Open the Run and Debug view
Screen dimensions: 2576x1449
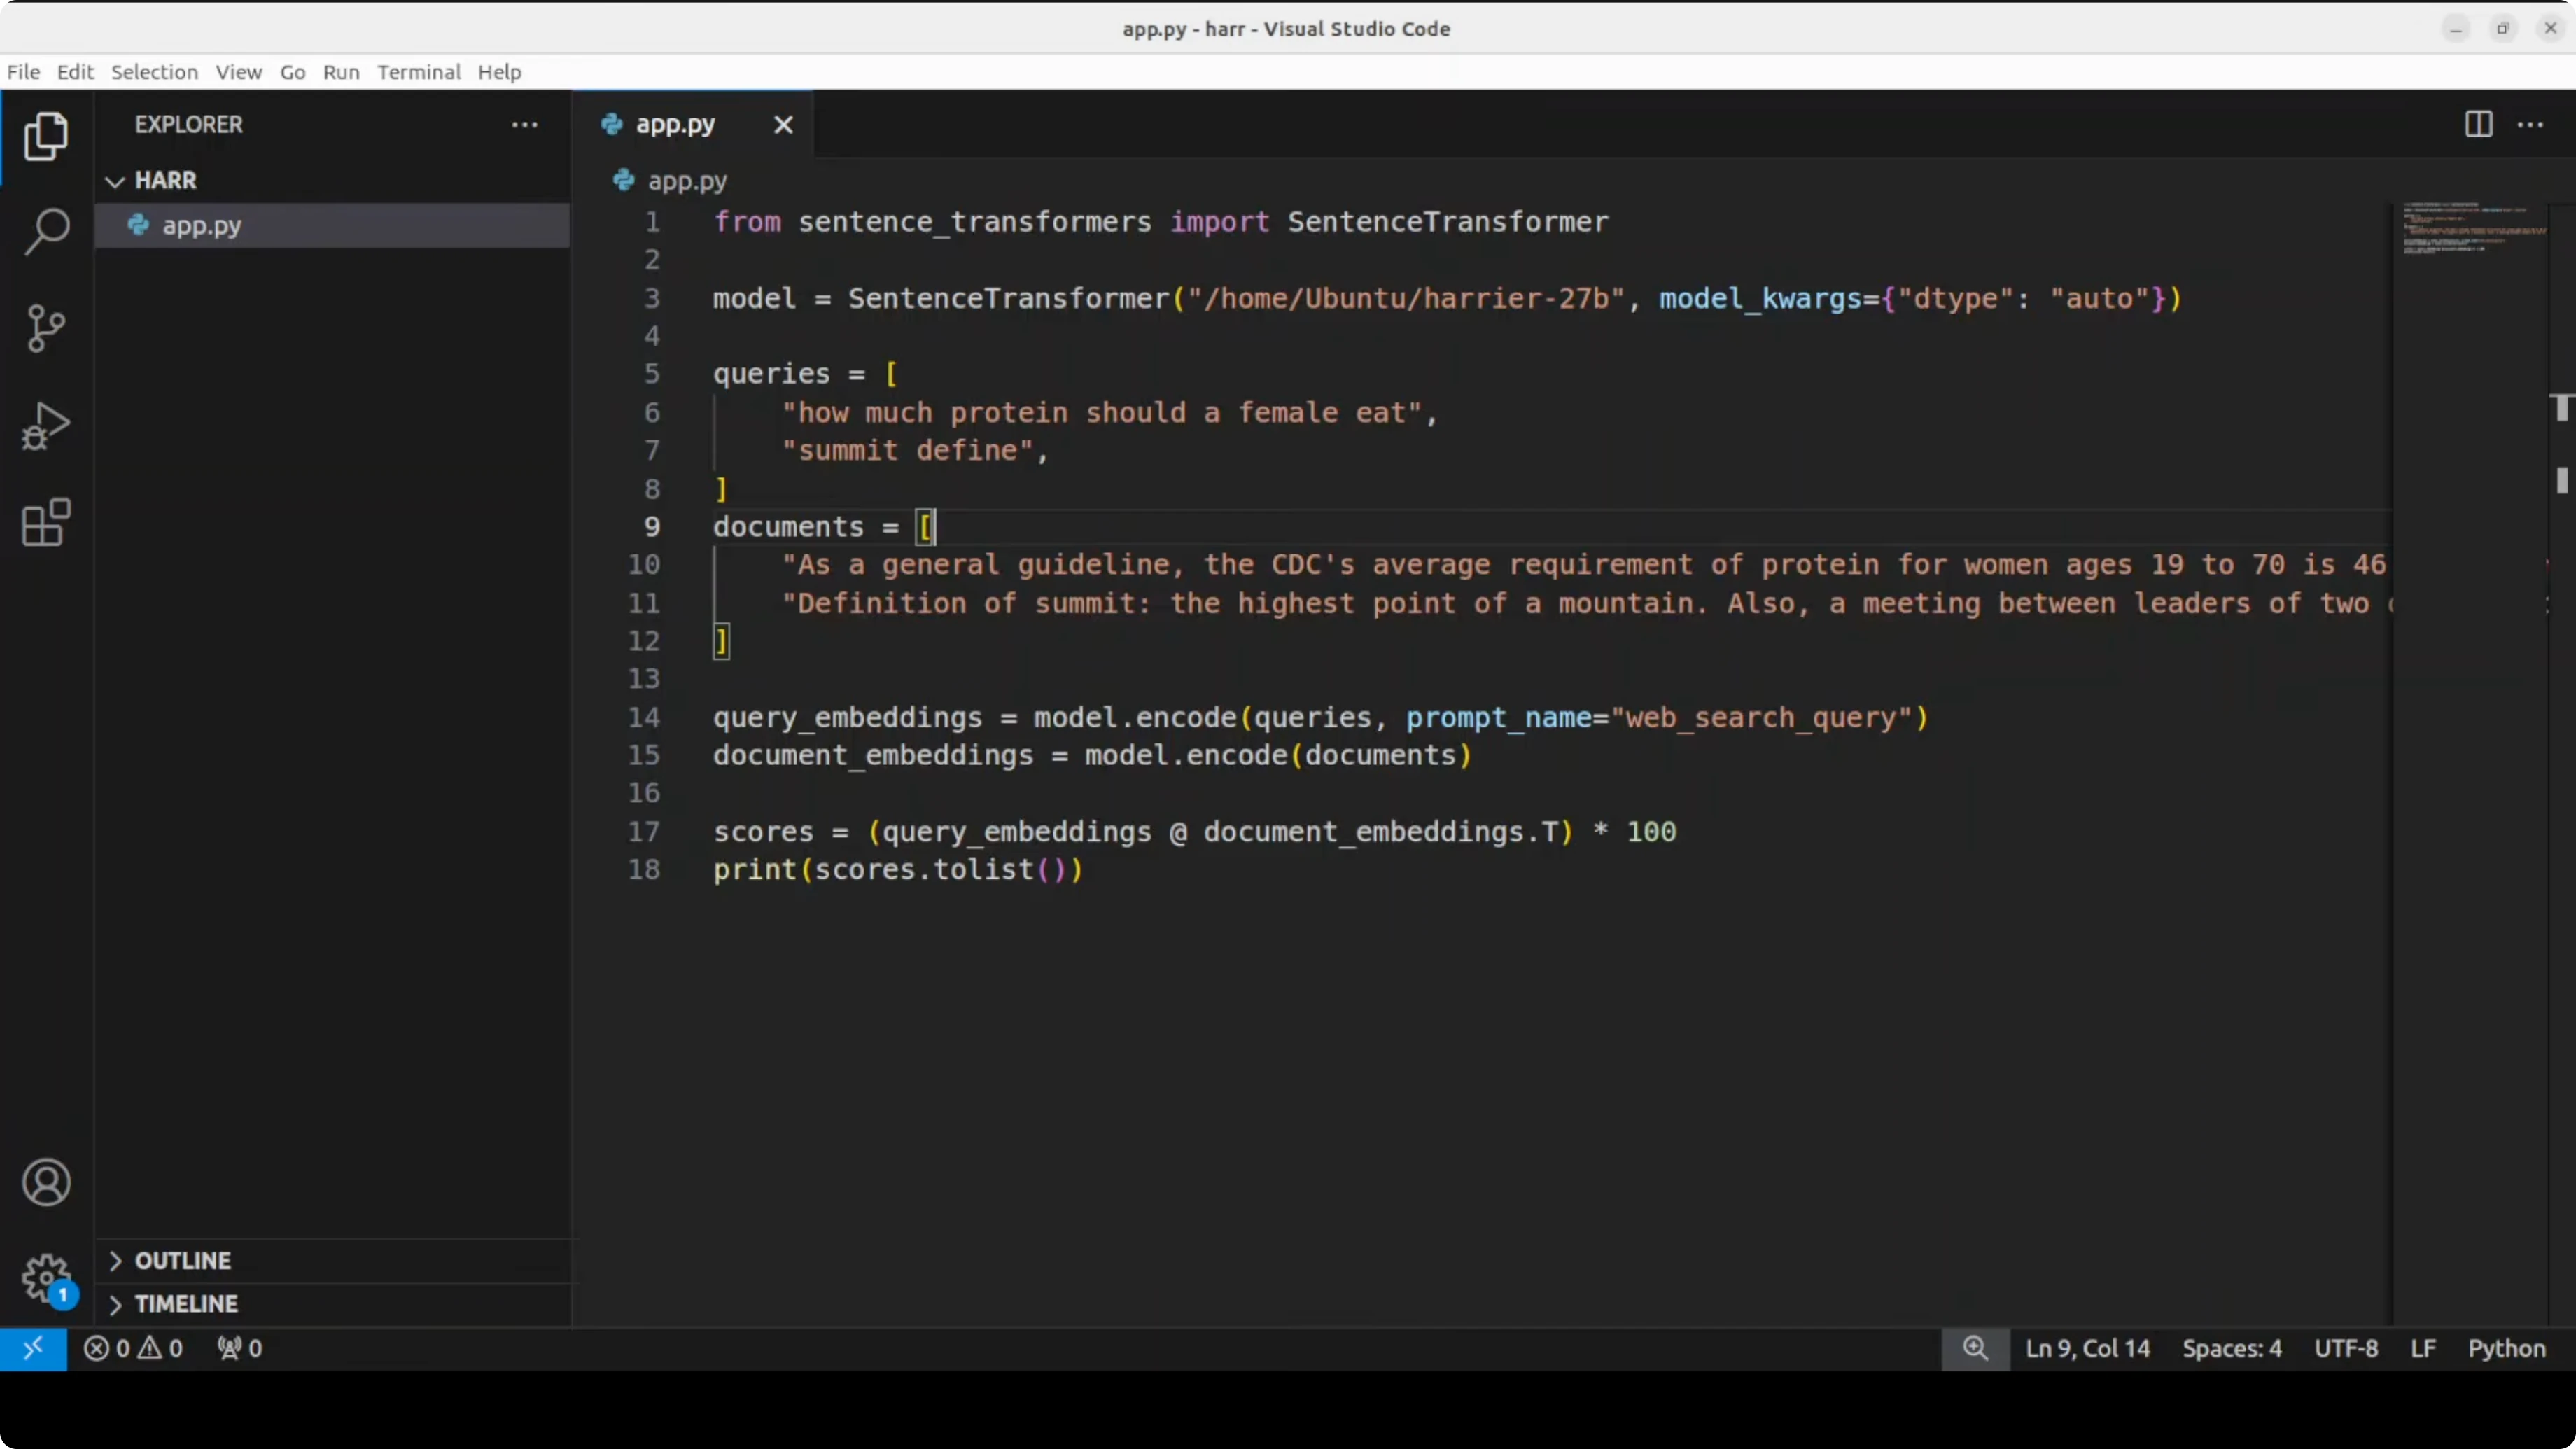point(45,425)
